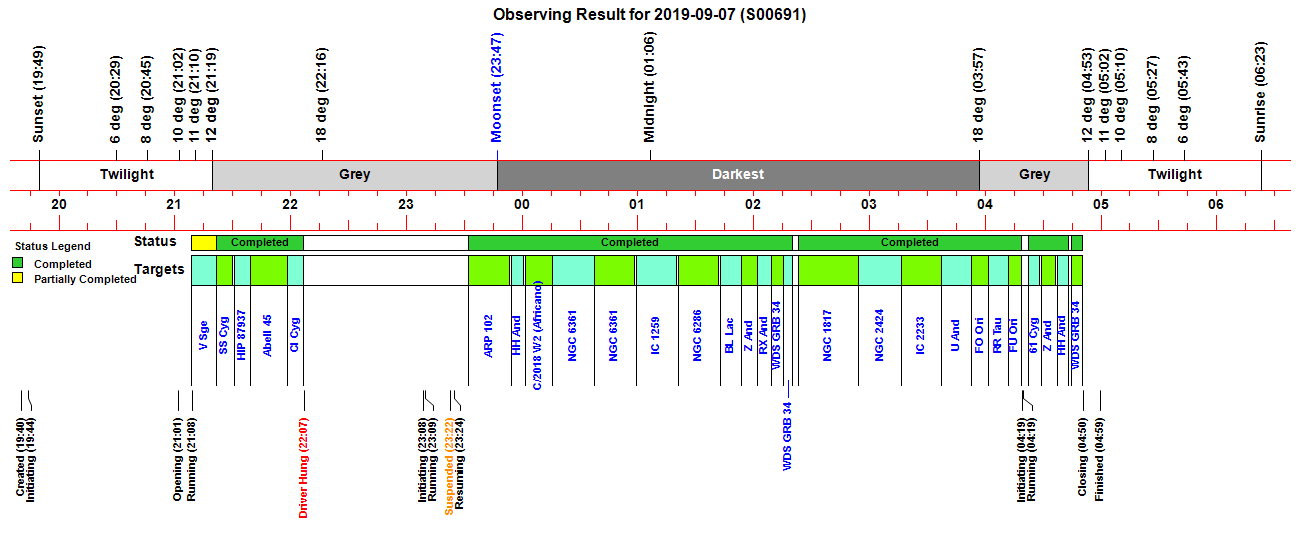The image size is (1300, 543).
Task: Select the 6 deg (20:29) marker
Action: point(116,100)
